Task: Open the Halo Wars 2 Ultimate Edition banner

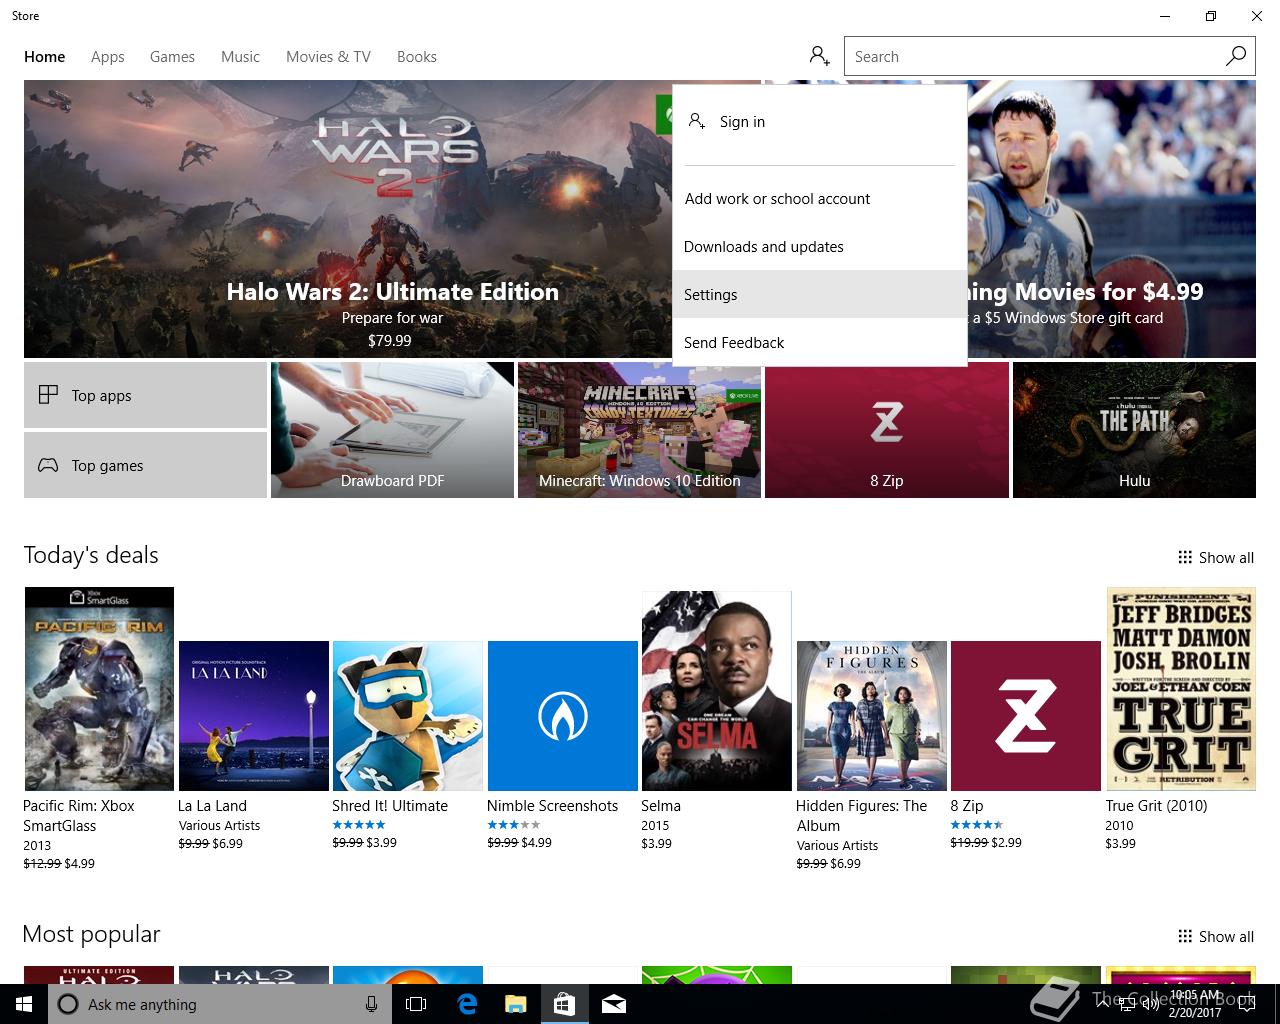Action: (x=348, y=219)
